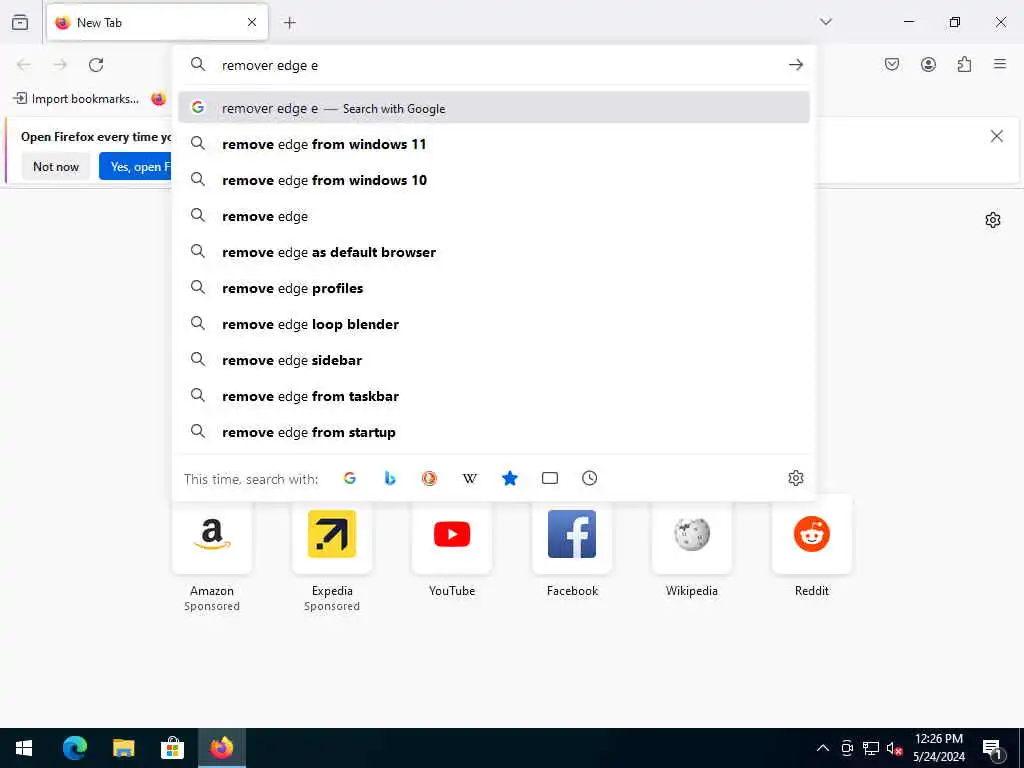Select 'remove edge profiles' suggestion
This screenshot has height=768, width=1024.
point(494,288)
